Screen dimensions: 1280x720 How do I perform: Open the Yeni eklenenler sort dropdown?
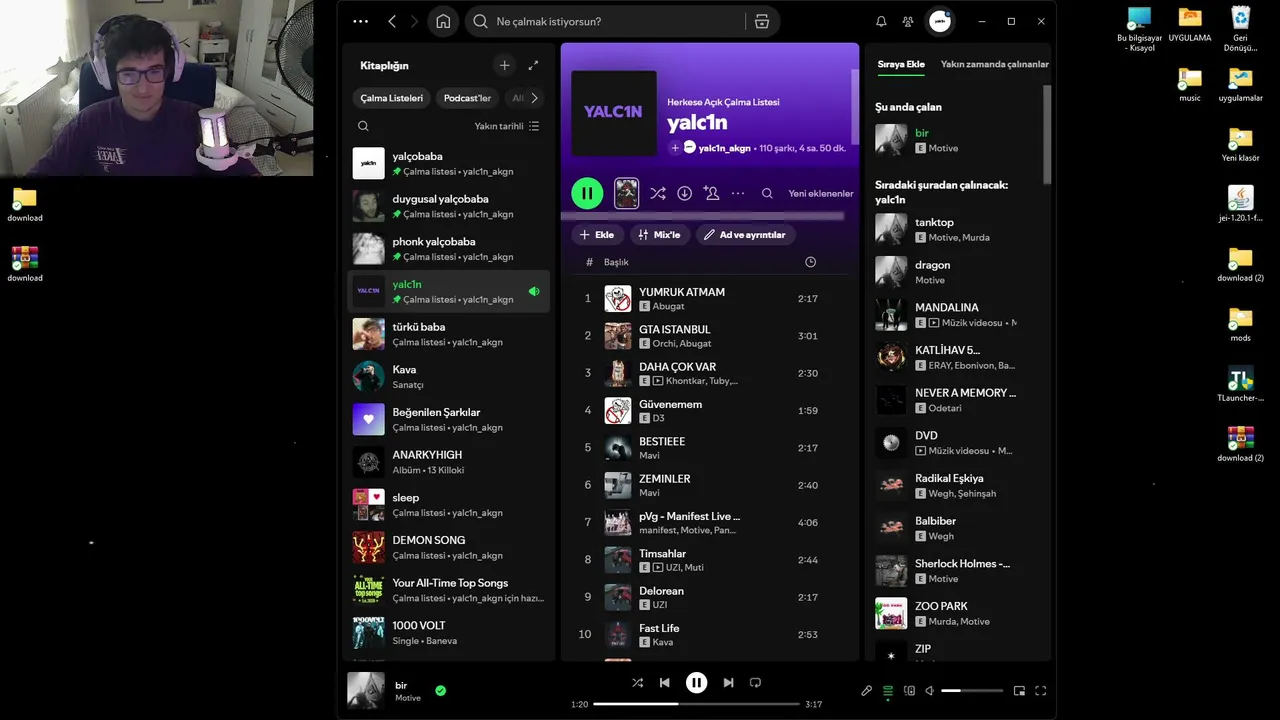click(x=821, y=193)
